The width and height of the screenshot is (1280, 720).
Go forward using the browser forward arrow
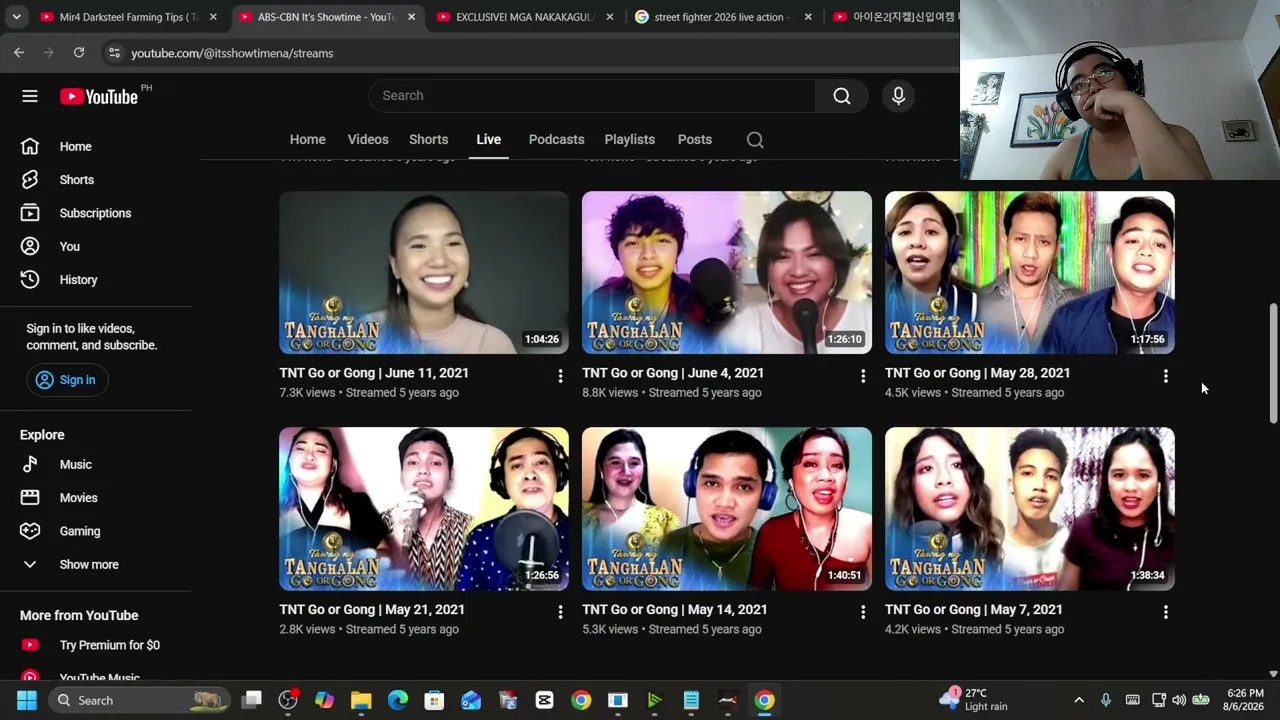click(48, 53)
